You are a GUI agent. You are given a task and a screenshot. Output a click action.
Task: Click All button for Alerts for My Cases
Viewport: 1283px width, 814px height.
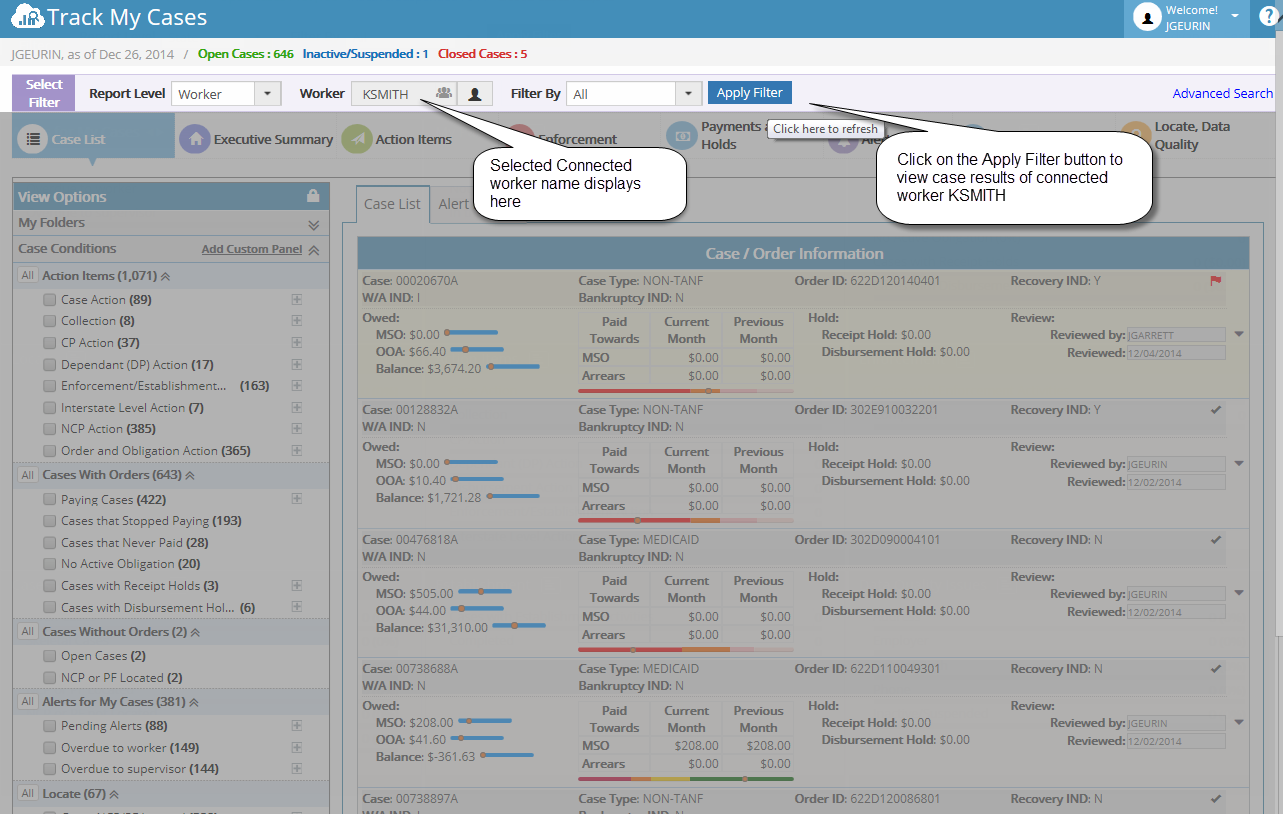coord(28,702)
